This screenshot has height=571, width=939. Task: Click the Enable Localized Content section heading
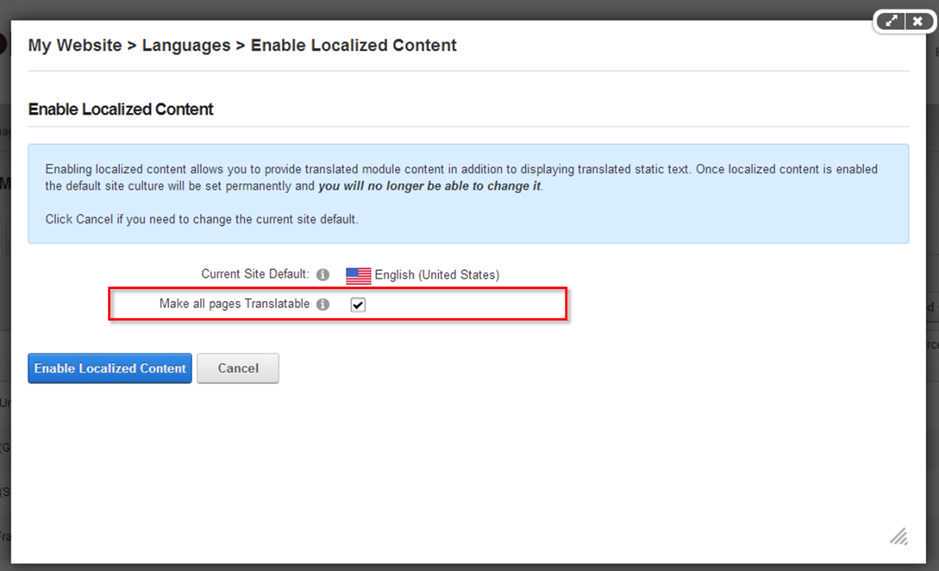(120, 109)
